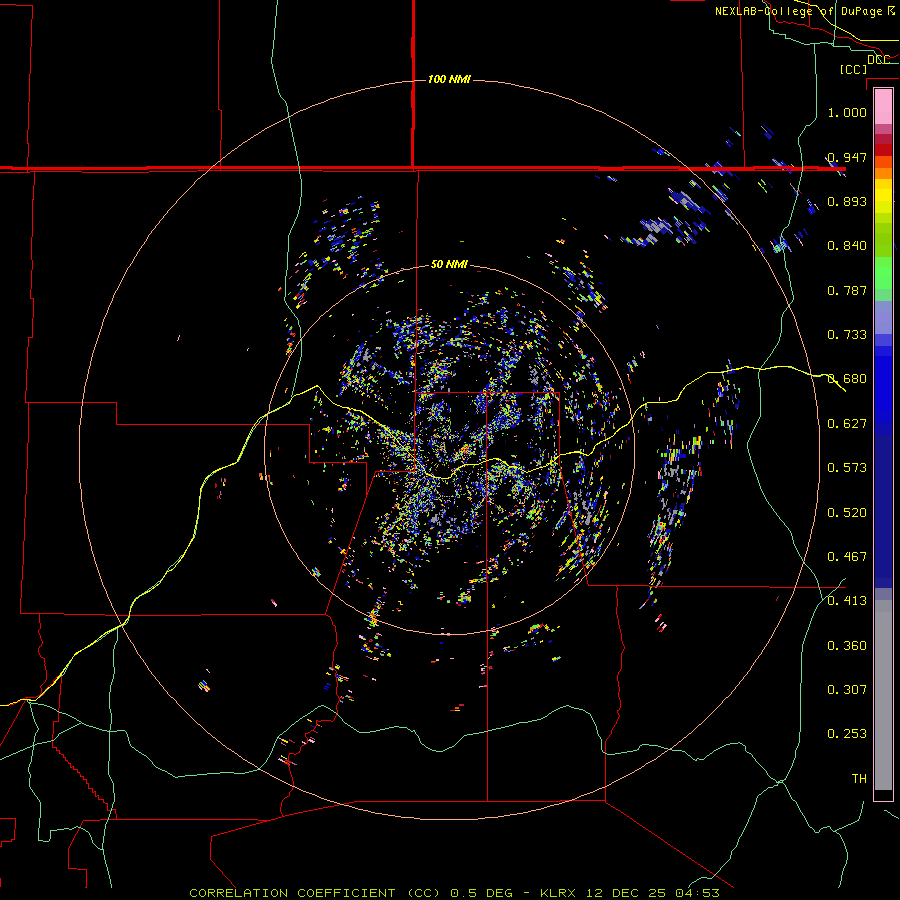The image size is (900, 900).
Task: Select the 0.520 scale value
Action: tap(847, 512)
